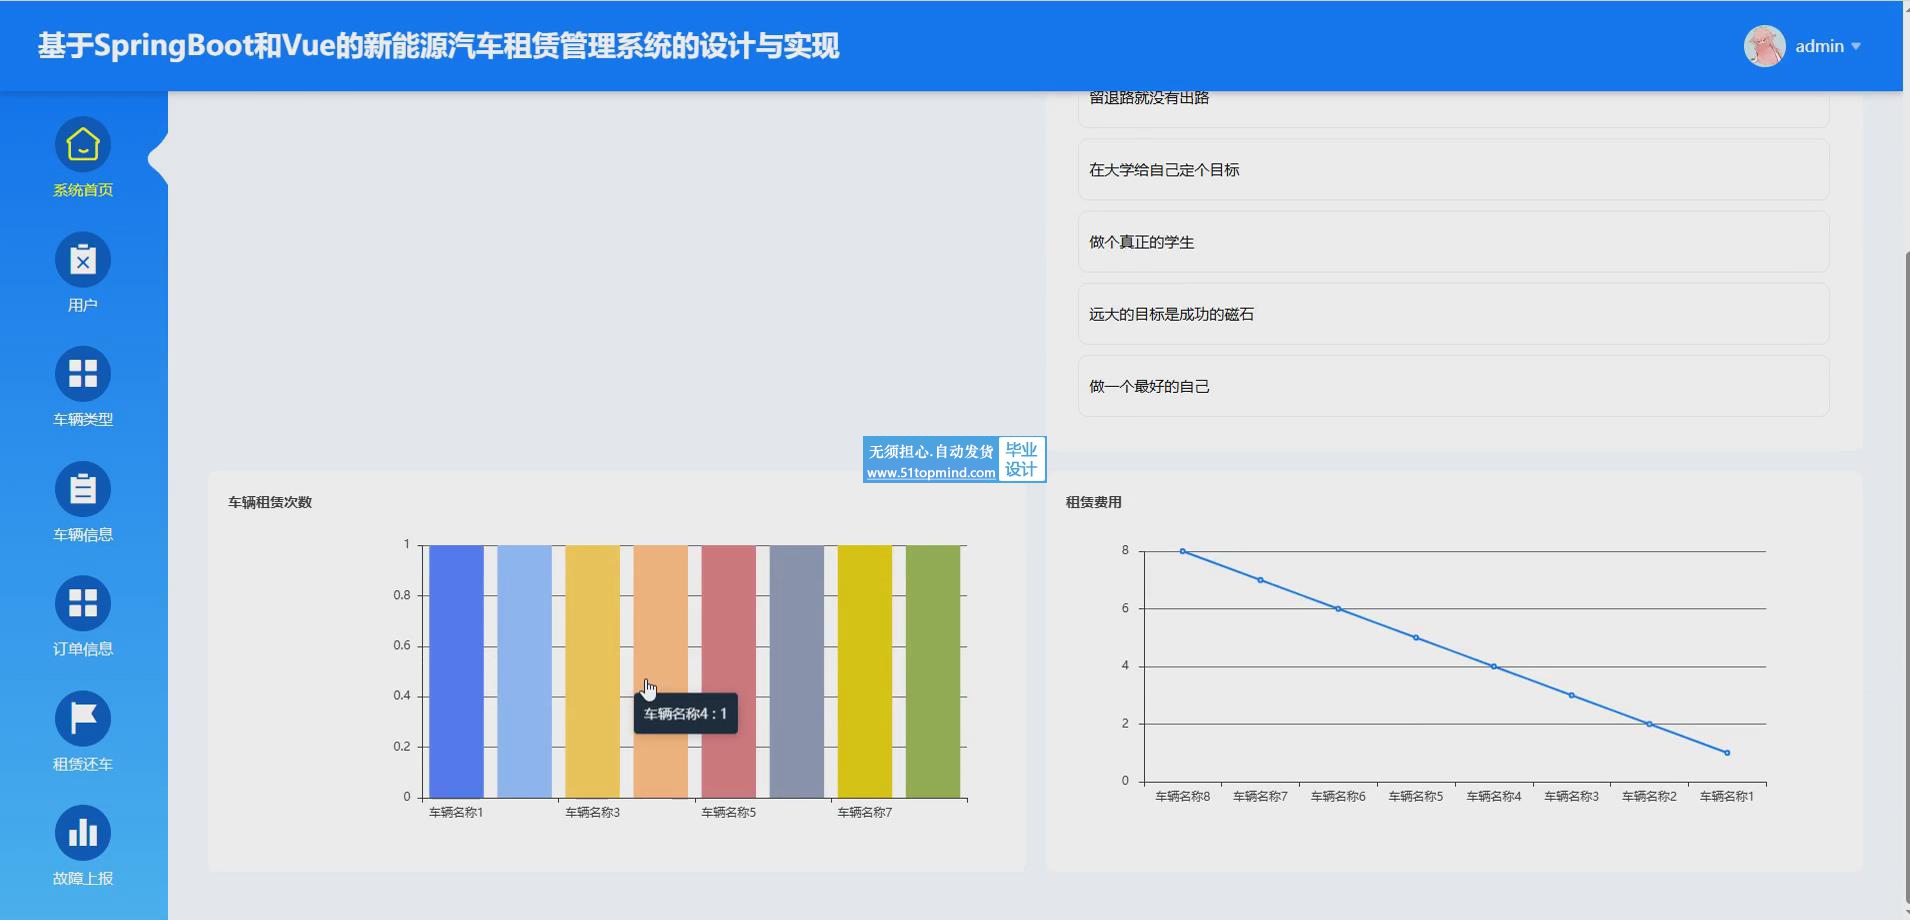Open the news item 远大的目标是成功的磁石
The image size is (1910, 920).
tap(1452, 314)
